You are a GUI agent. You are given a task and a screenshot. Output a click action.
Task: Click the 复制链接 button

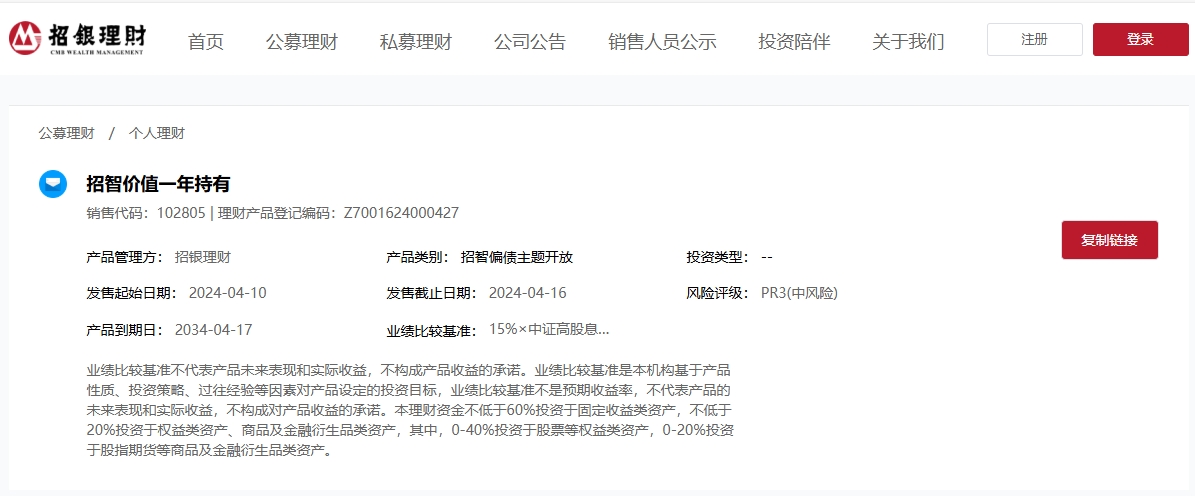(1110, 240)
